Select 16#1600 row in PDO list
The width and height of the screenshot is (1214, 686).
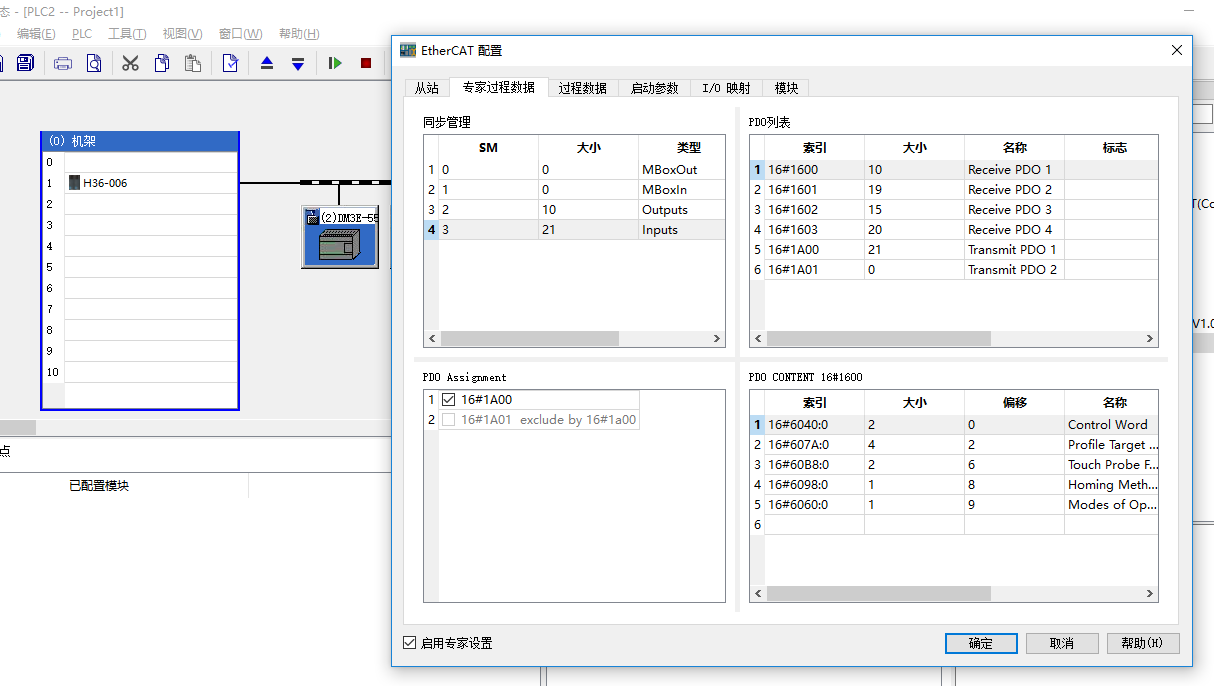[x=954, y=170]
